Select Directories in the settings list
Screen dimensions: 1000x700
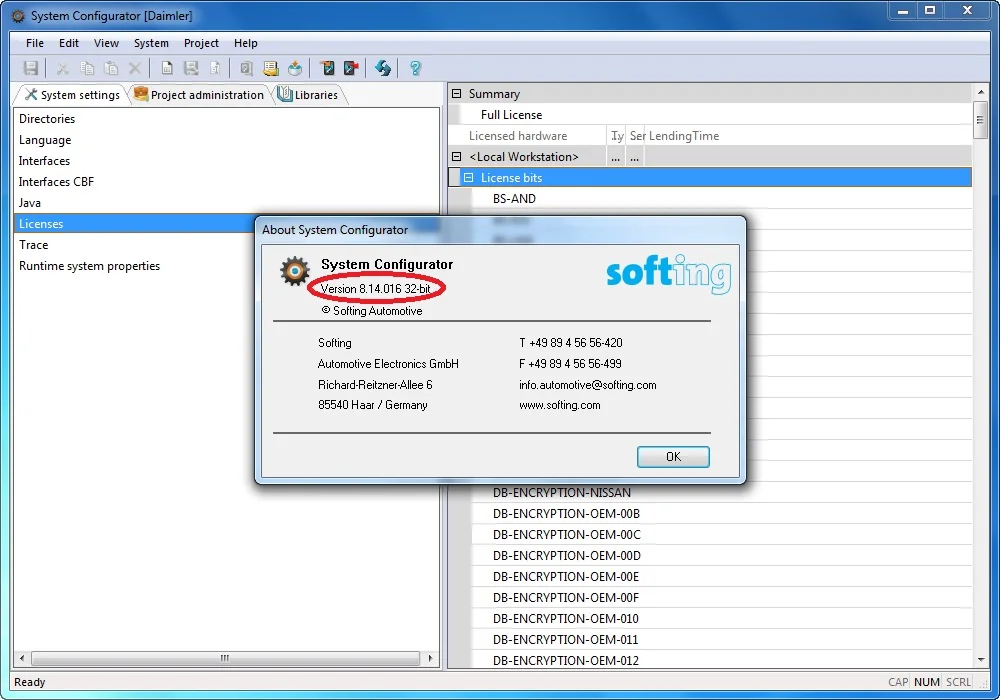[x=226, y=119]
